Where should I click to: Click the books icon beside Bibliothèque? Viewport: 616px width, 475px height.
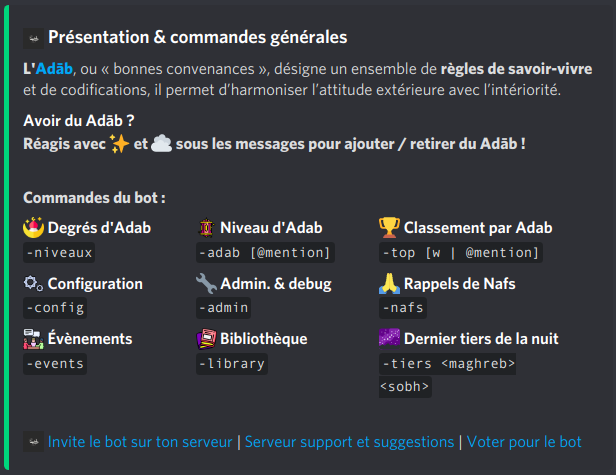[207, 339]
